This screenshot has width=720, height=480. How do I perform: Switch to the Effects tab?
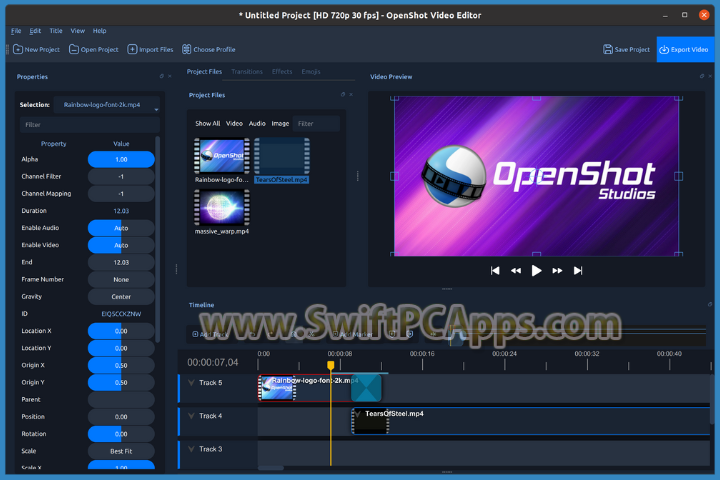pos(282,72)
